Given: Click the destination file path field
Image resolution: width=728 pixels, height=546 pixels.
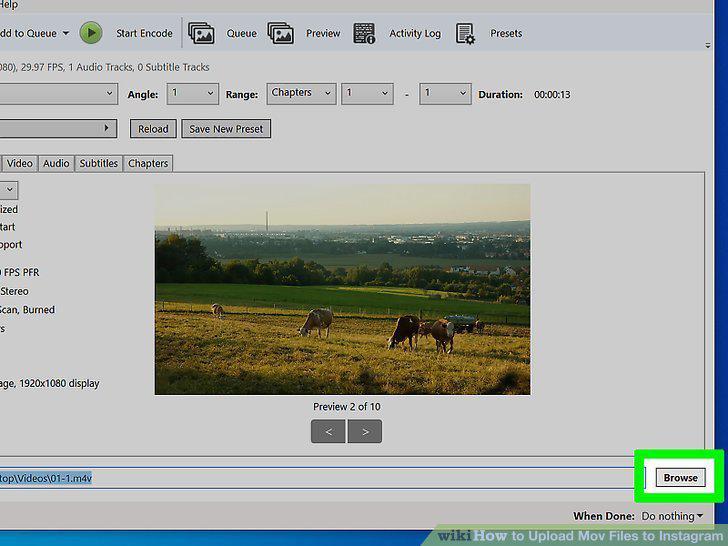Looking at the screenshot, I should pos(320,478).
